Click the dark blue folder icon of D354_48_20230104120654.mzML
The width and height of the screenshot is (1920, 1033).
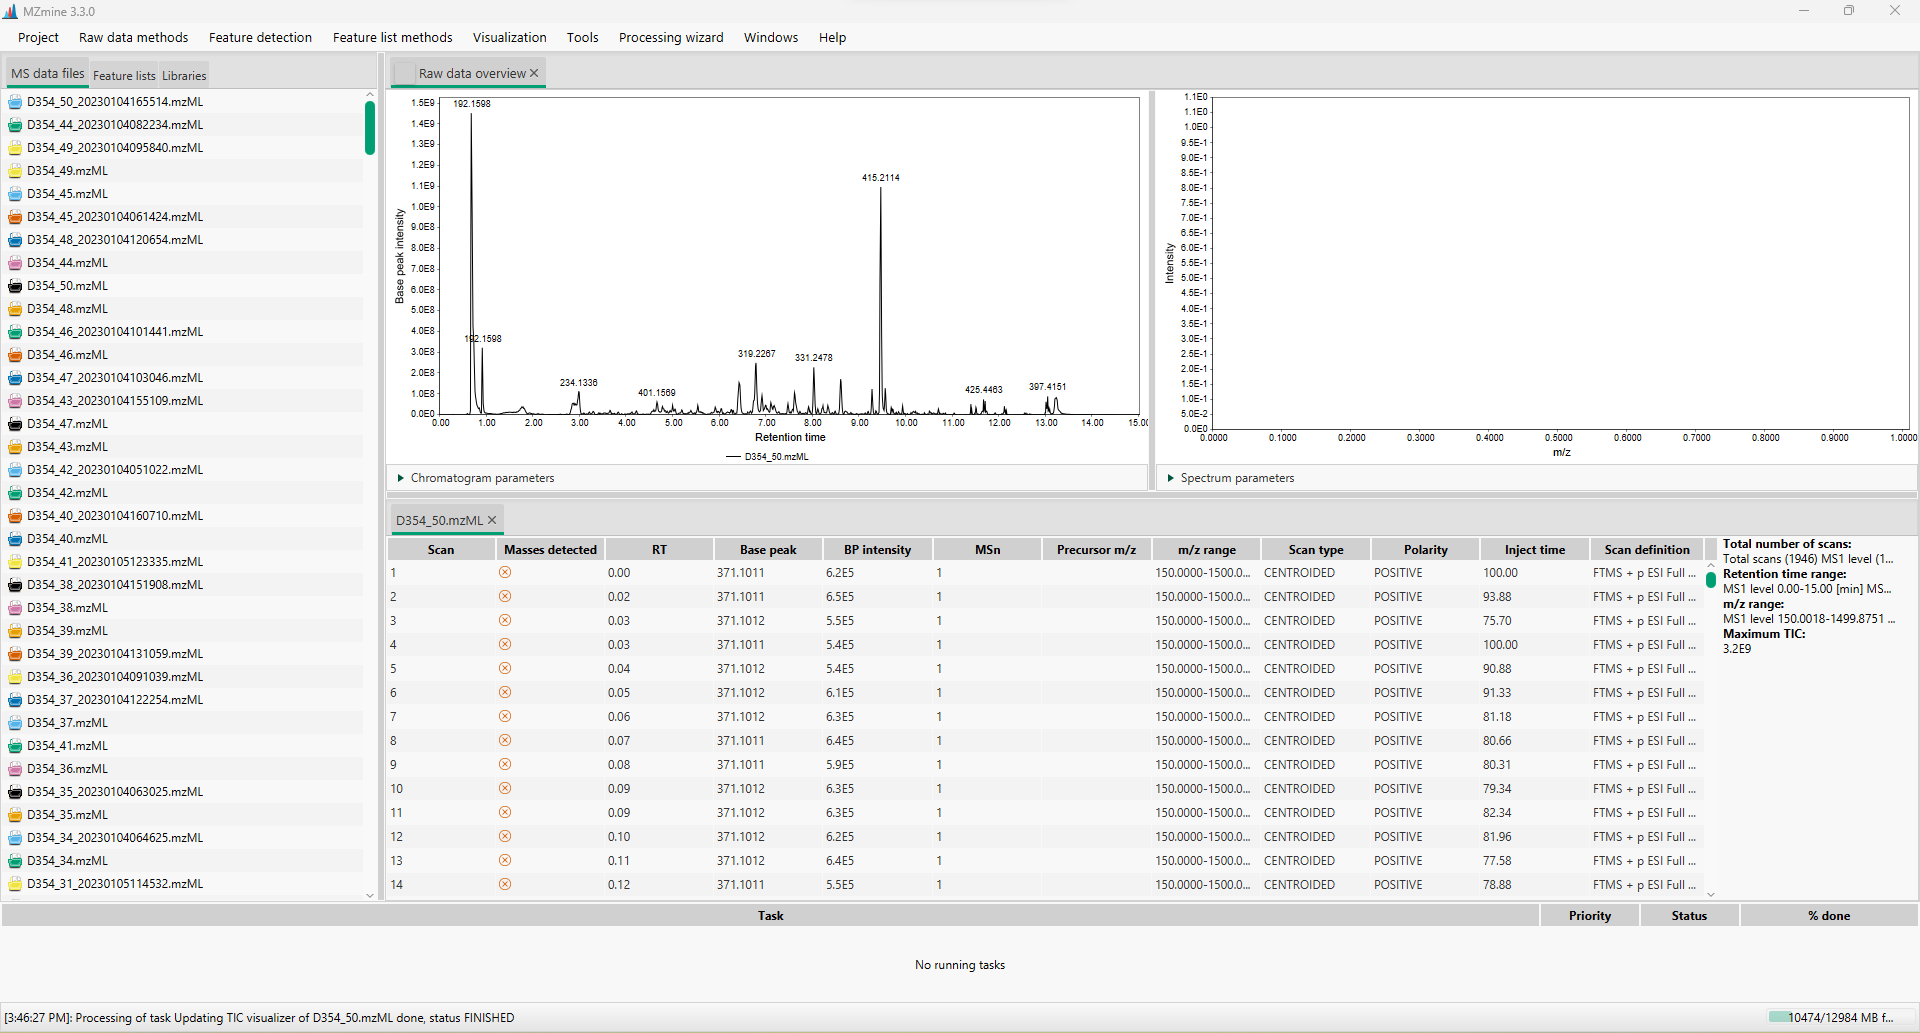click(x=14, y=239)
